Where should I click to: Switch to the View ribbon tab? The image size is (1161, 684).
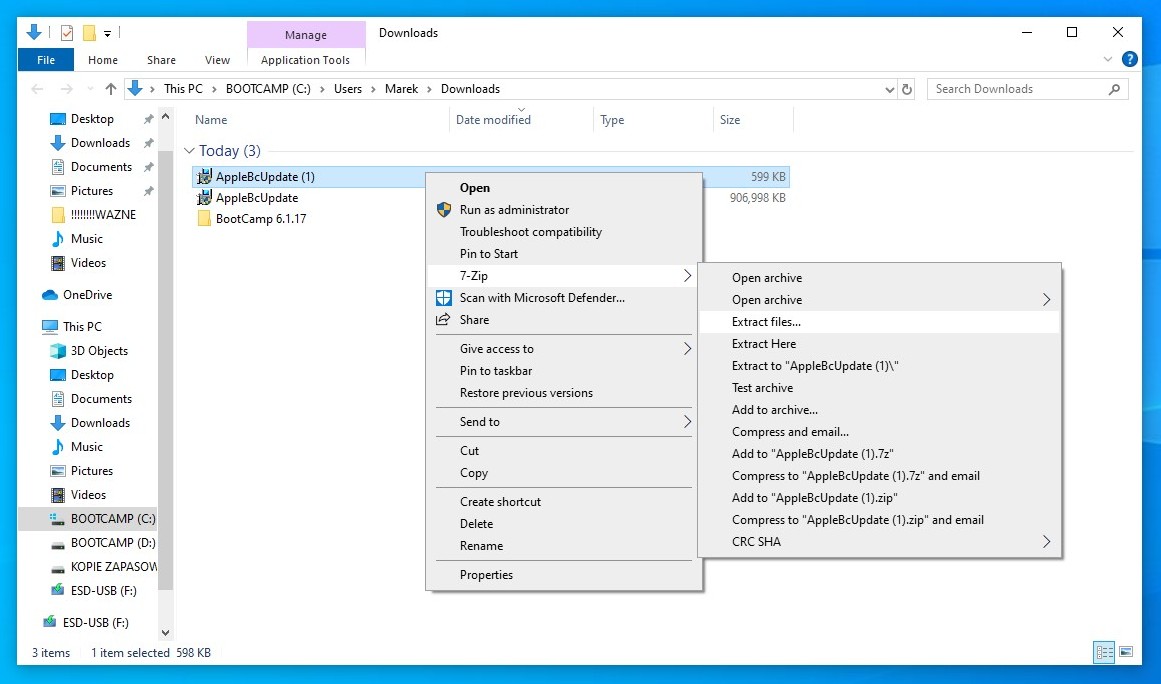[x=218, y=60]
